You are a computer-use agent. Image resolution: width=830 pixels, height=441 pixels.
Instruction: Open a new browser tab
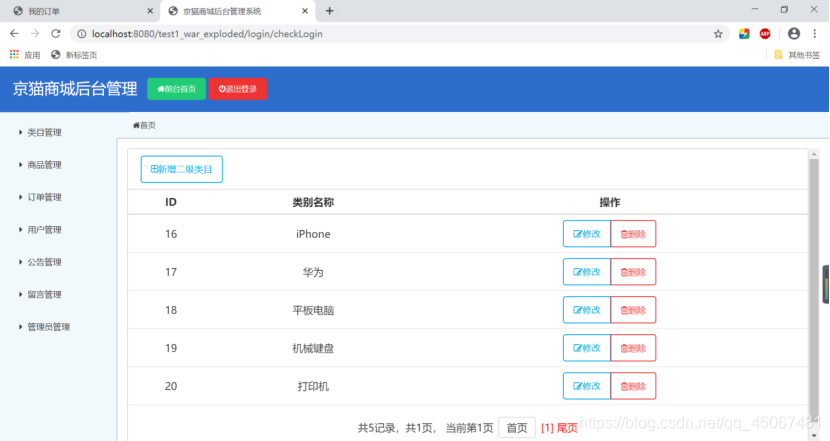pos(329,11)
